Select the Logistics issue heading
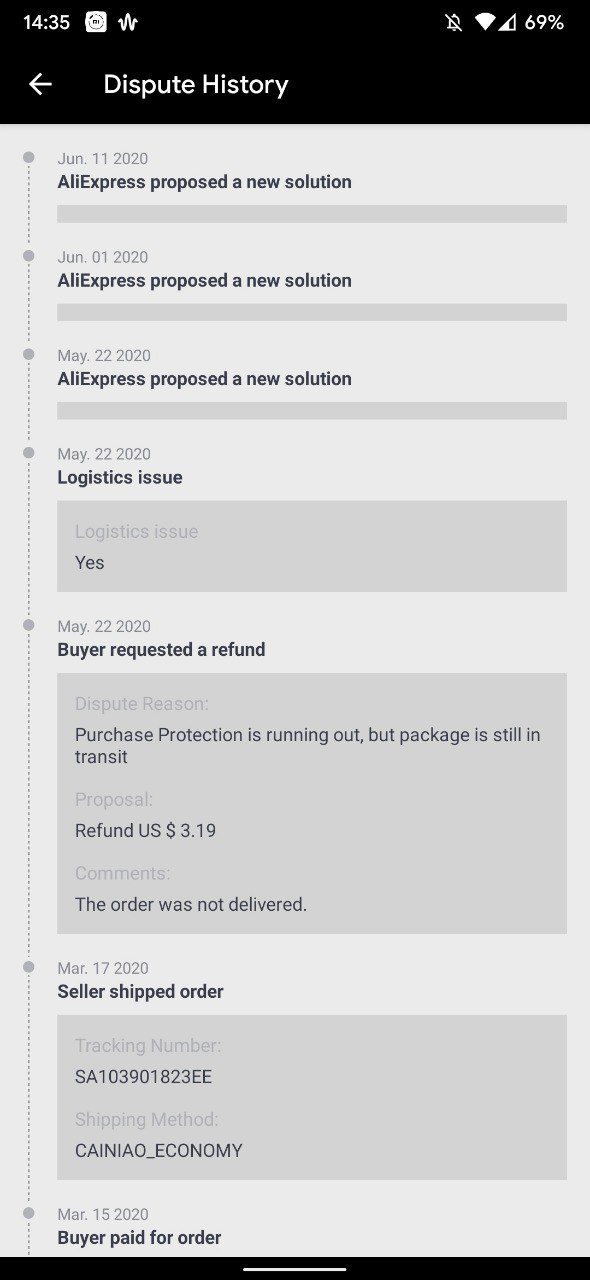This screenshot has width=590, height=1280. coord(120,478)
